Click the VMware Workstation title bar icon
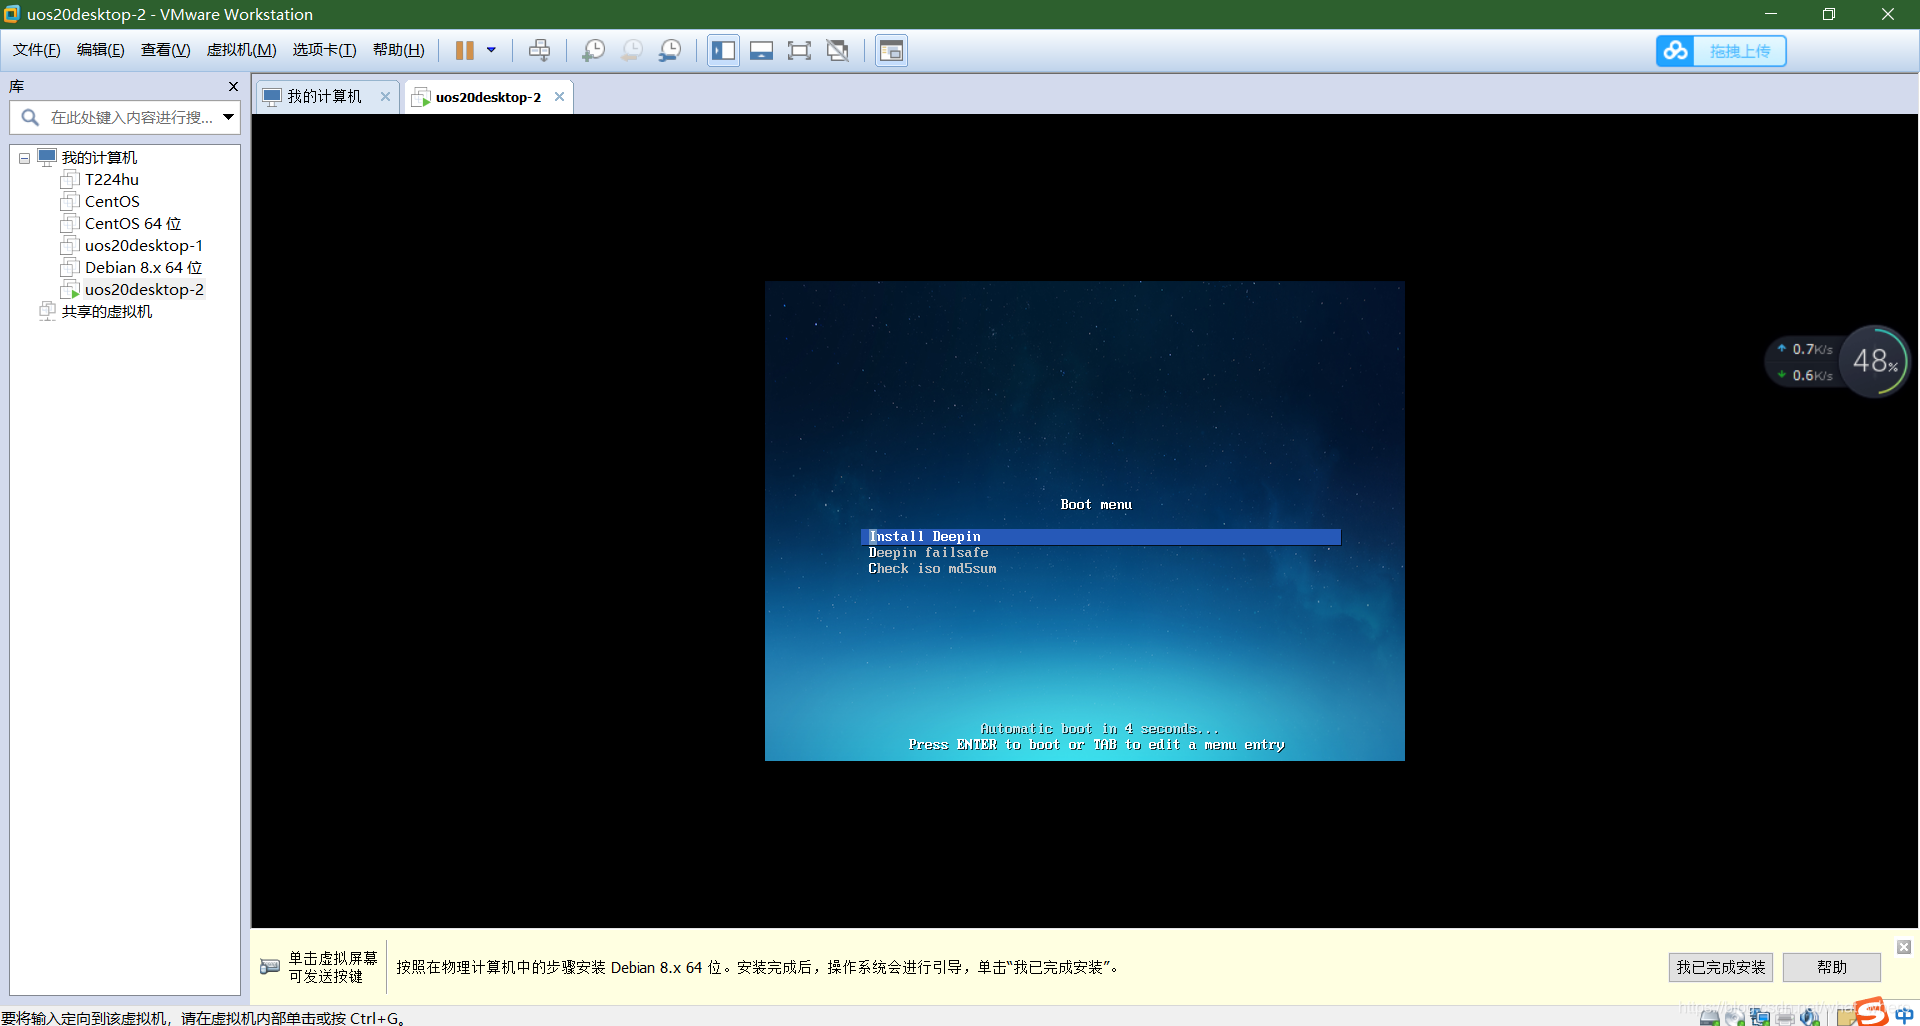The width and height of the screenshot is (1920, 1026). point(12,14)
